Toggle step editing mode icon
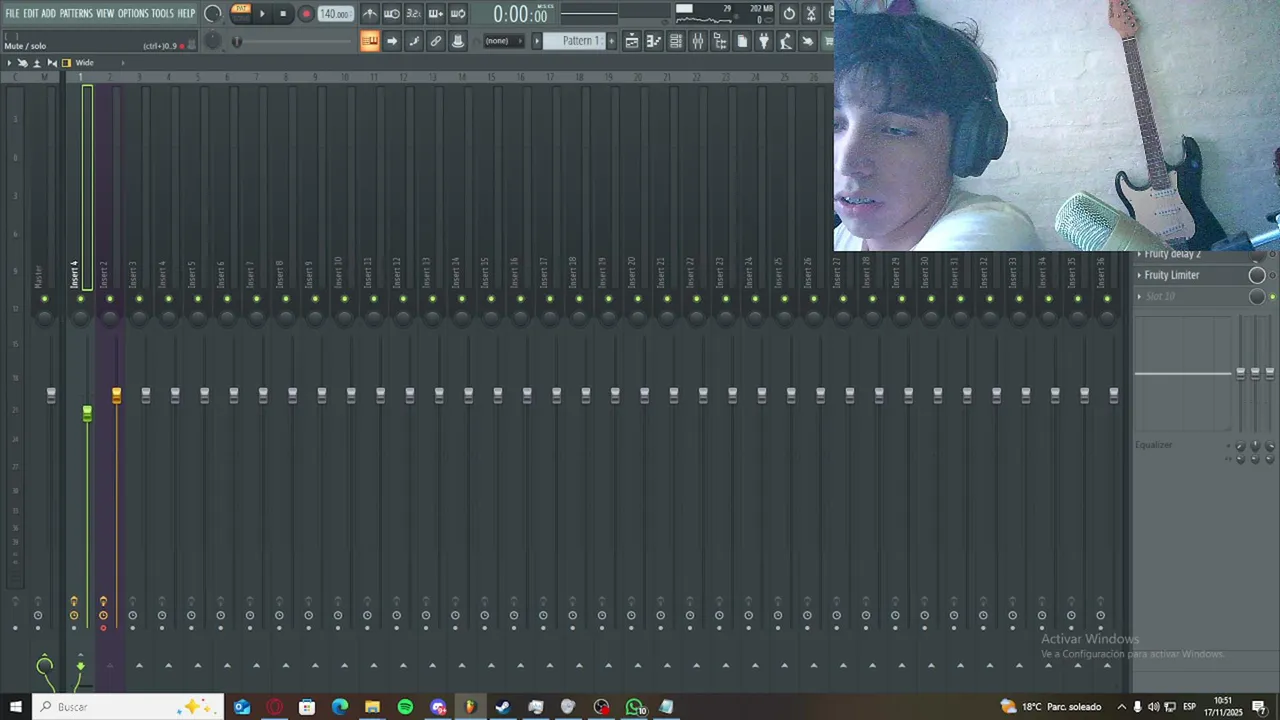The height and width of the screenshot is (720, 1280). point(414,41)
